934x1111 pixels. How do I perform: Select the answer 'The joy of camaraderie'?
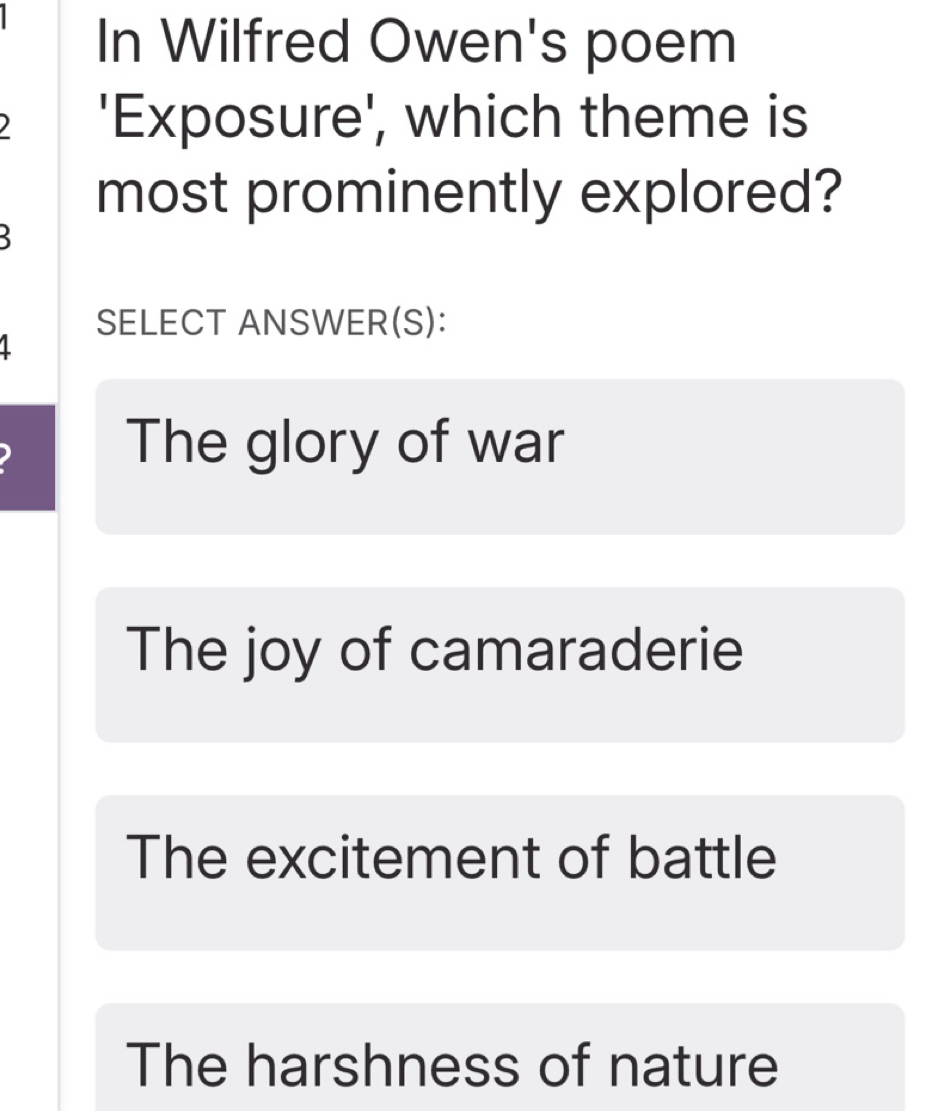pos(500,665)
